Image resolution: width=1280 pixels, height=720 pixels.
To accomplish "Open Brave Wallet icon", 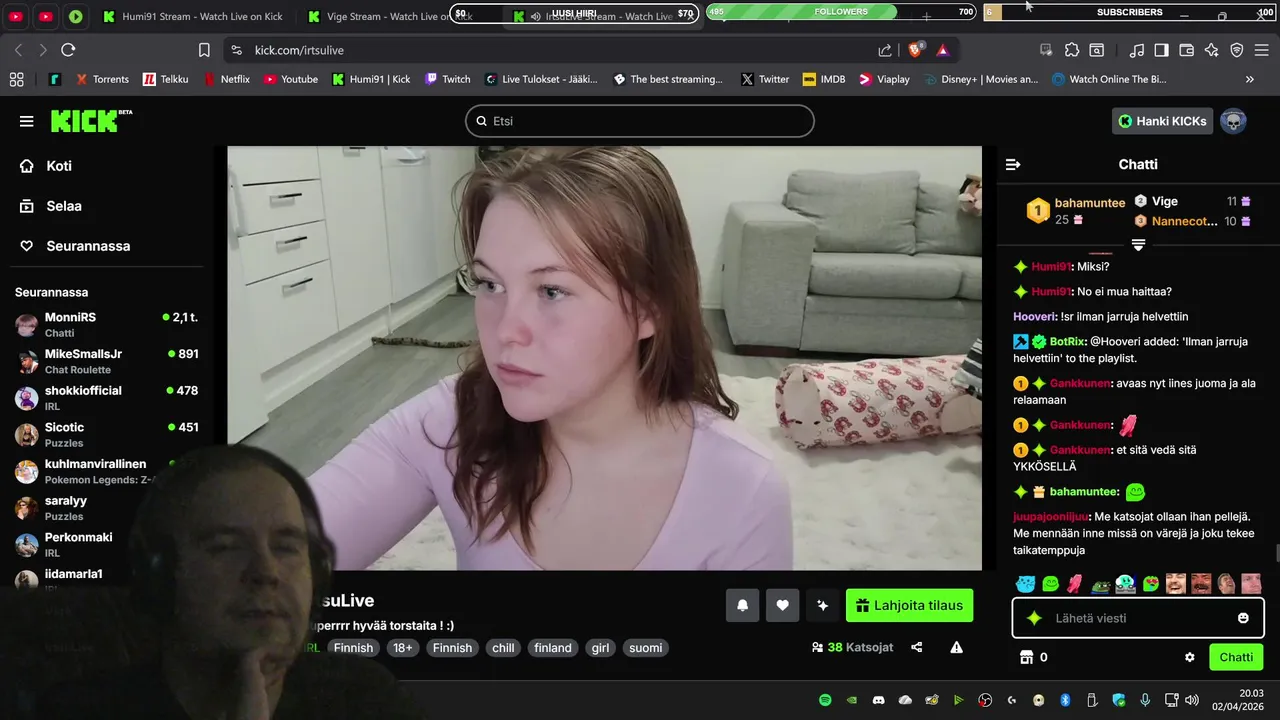I will coord(1187,50).
